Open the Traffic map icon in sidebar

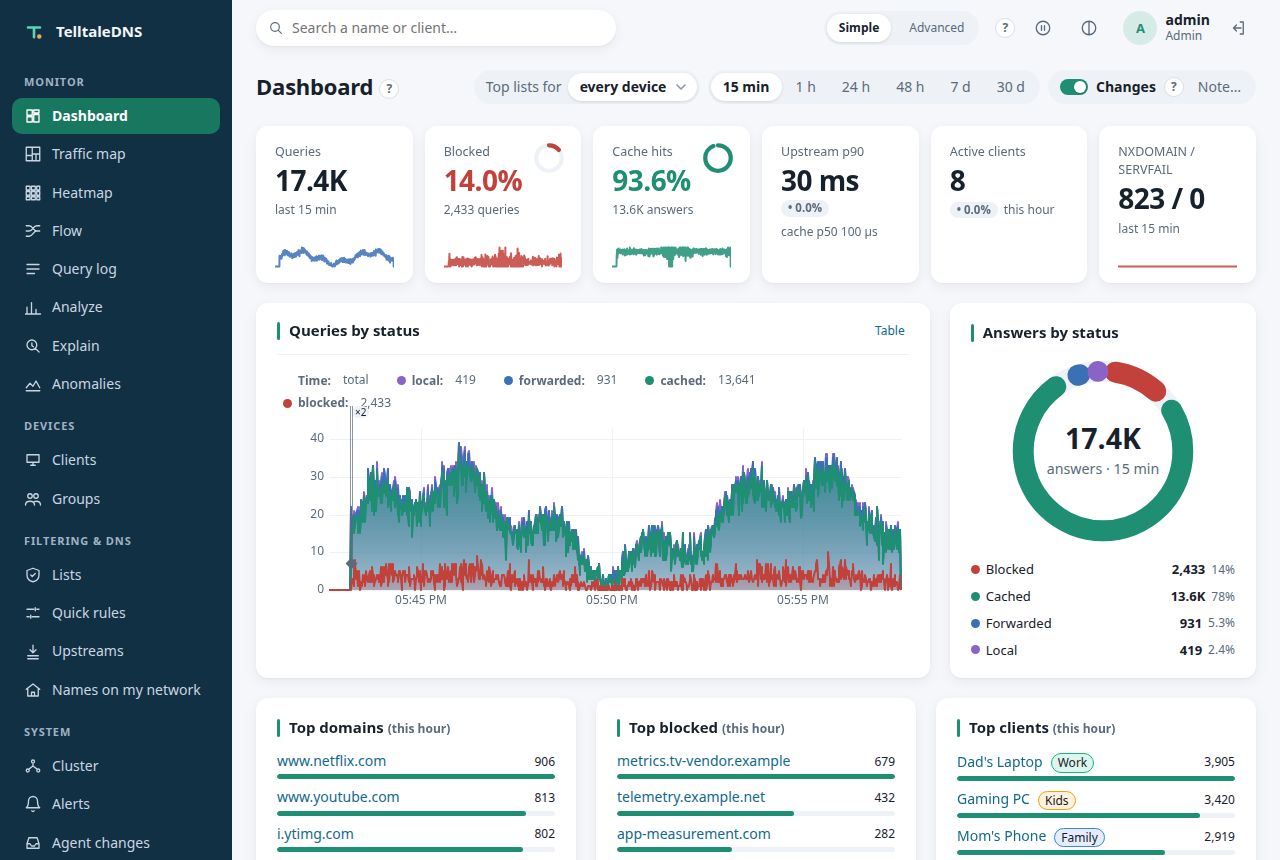pyautogui.click(x=33, y=154)
